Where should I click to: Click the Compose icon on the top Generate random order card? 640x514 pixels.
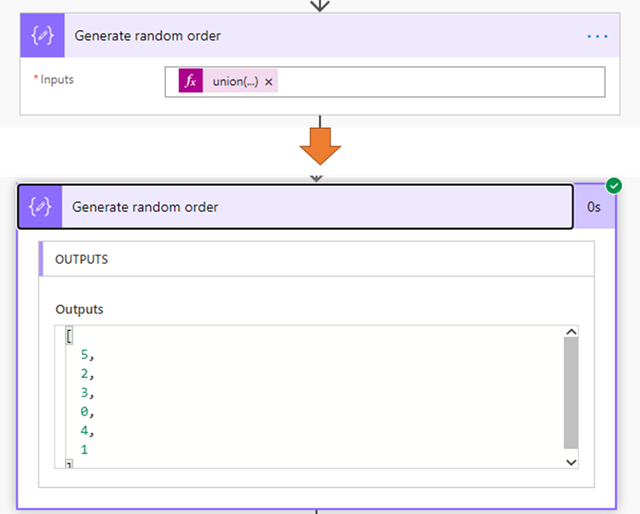pyautogui.click(x=42, y=36)
